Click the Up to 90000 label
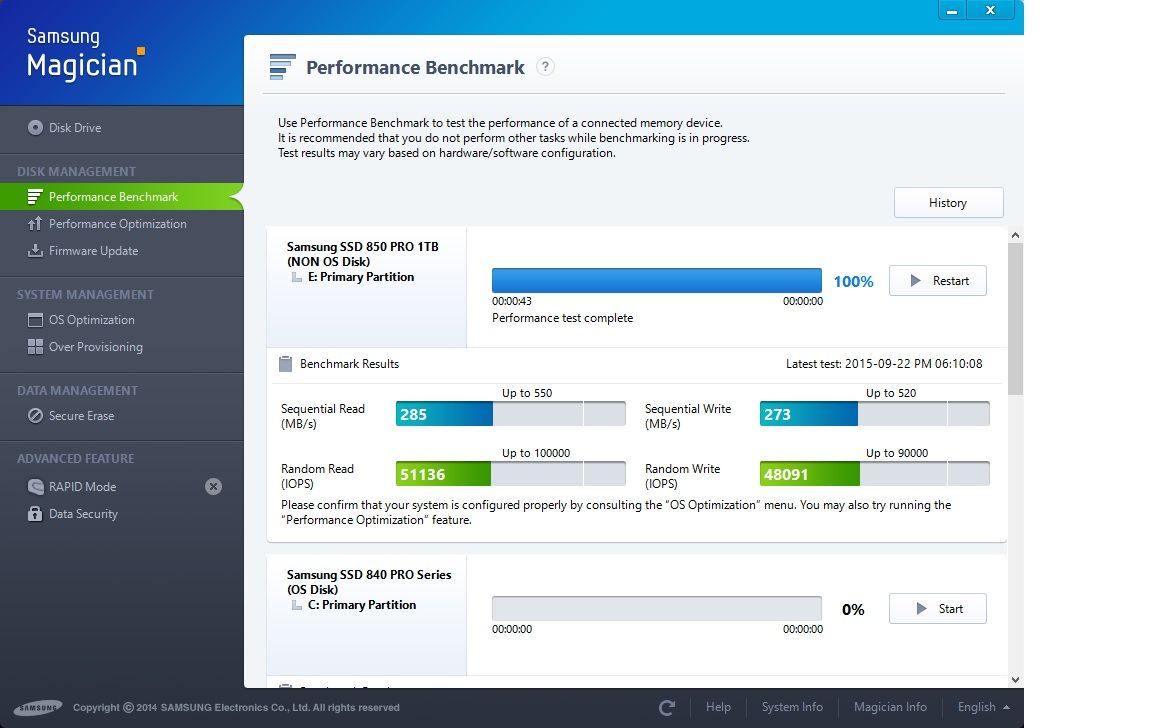The width and height of the screenshot is (1152, 728). [896, 453]
